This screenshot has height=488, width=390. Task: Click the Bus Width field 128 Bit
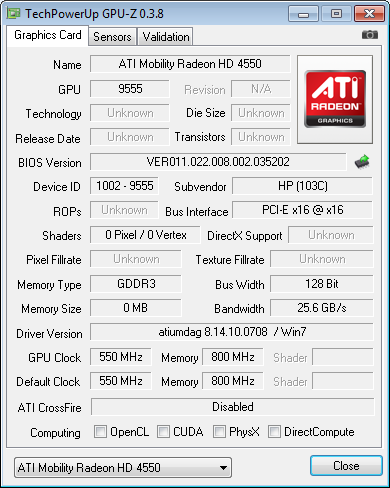(x=322, y=284)
